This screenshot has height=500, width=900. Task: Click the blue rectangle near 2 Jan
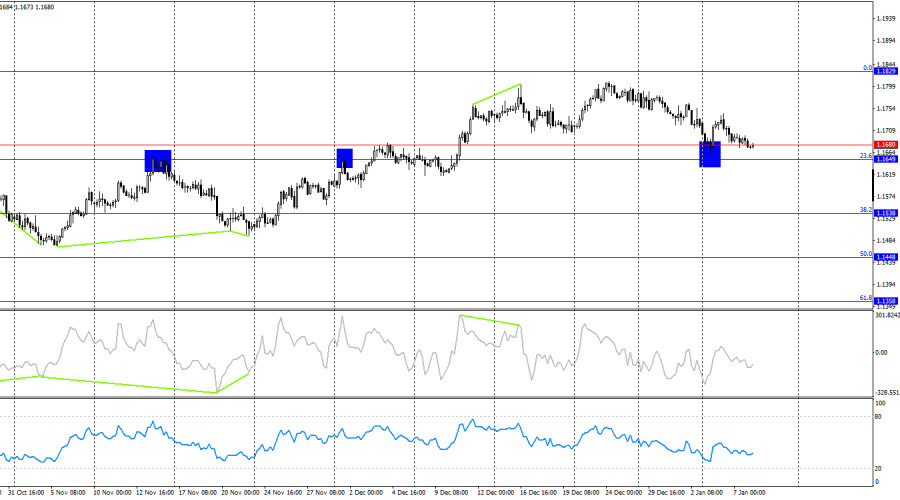(710, 153)
